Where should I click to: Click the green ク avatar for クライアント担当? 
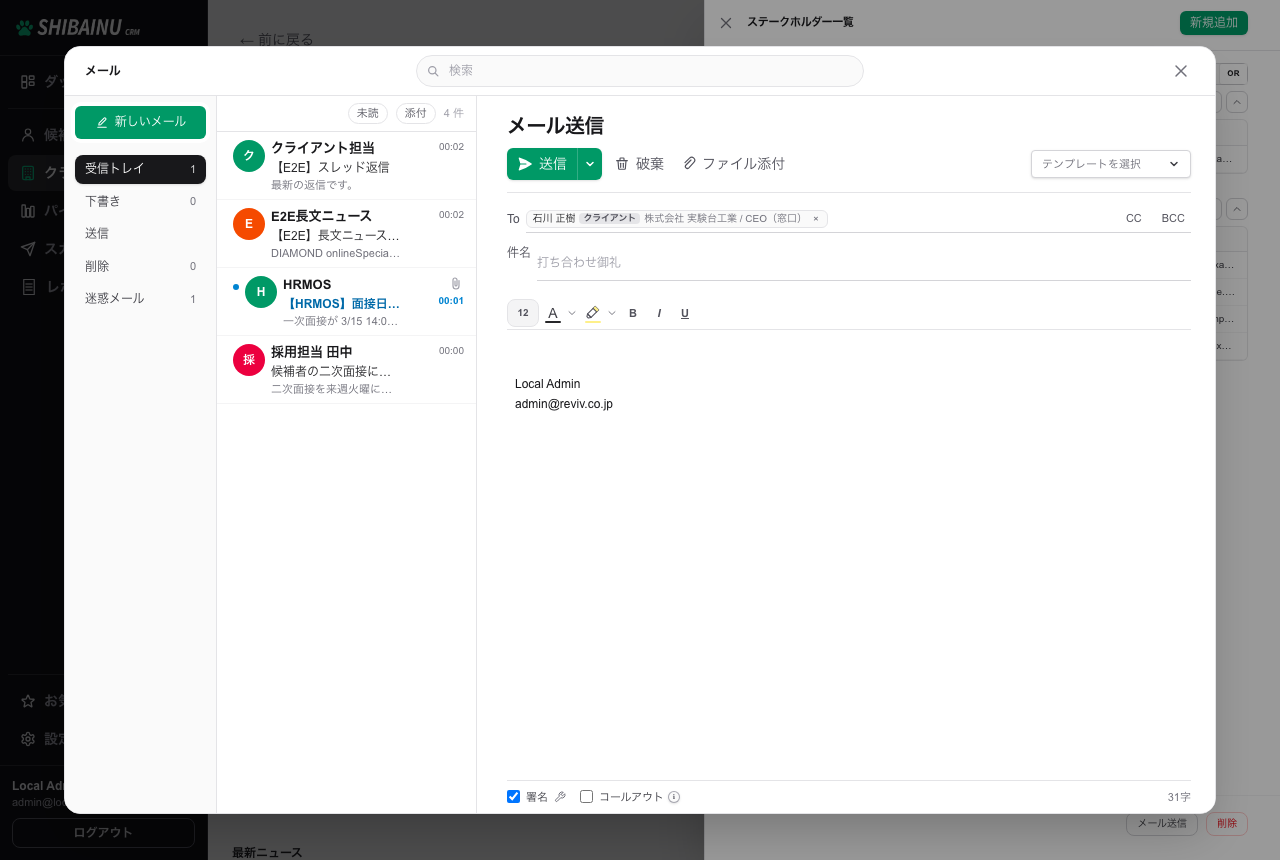click(x=249, y=156)
